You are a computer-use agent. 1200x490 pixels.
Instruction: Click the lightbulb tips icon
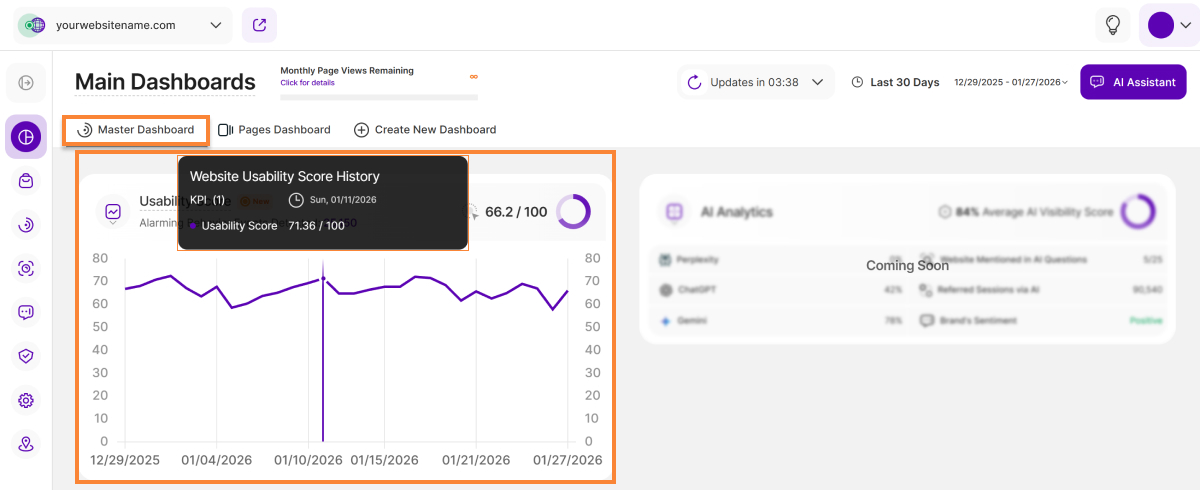coord(1112,25)
